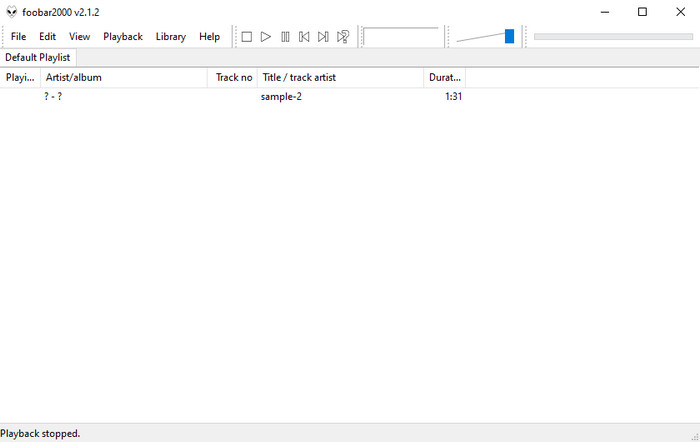700x442 pixels.
Task: Open the View menu
Action: point(79,37)
